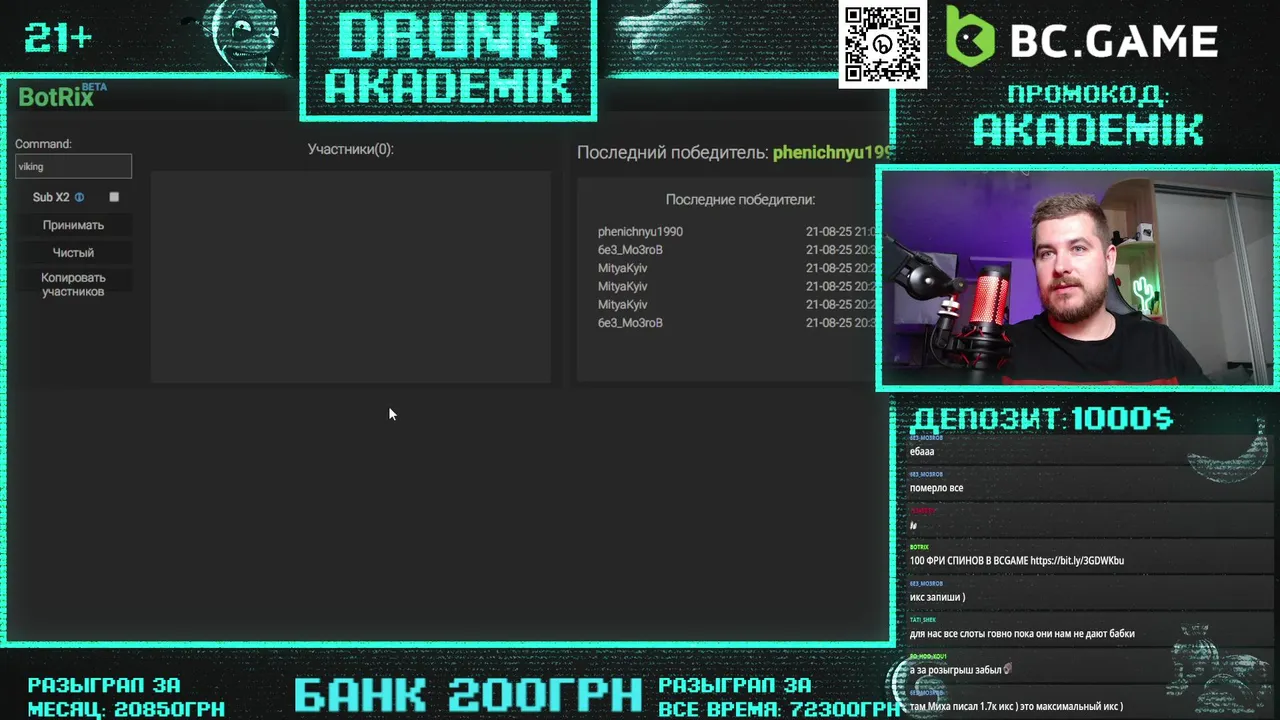Click the Чистый button

(x=73, y=253)
